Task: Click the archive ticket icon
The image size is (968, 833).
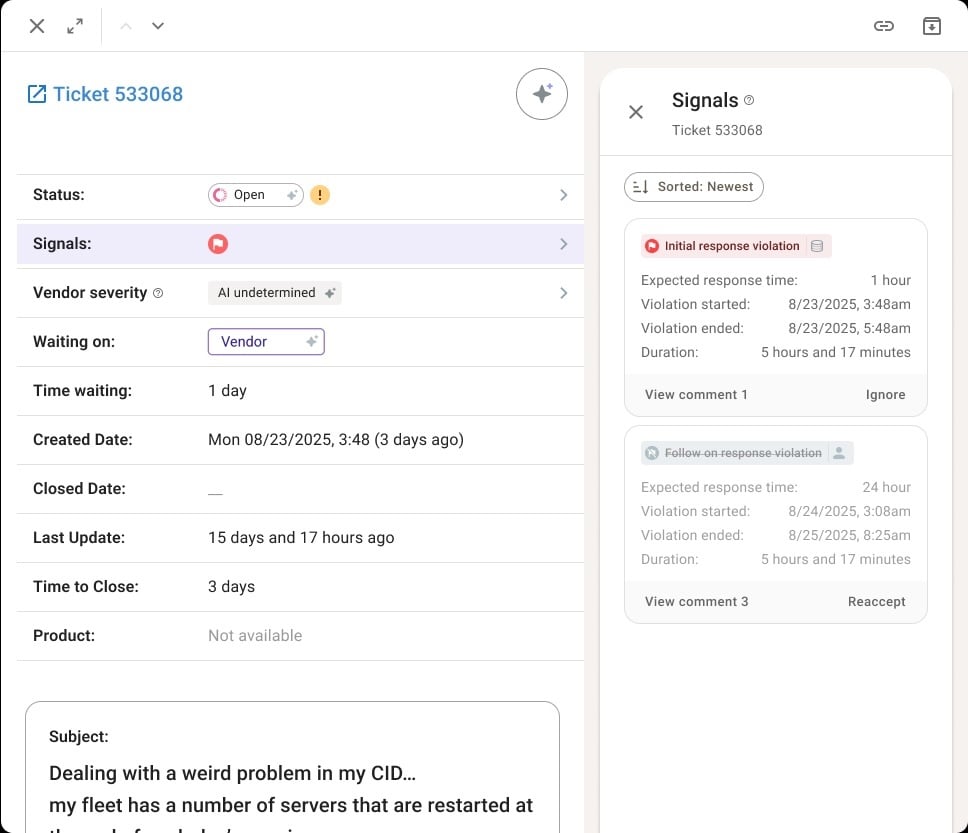Action: (x=931, y=26)
